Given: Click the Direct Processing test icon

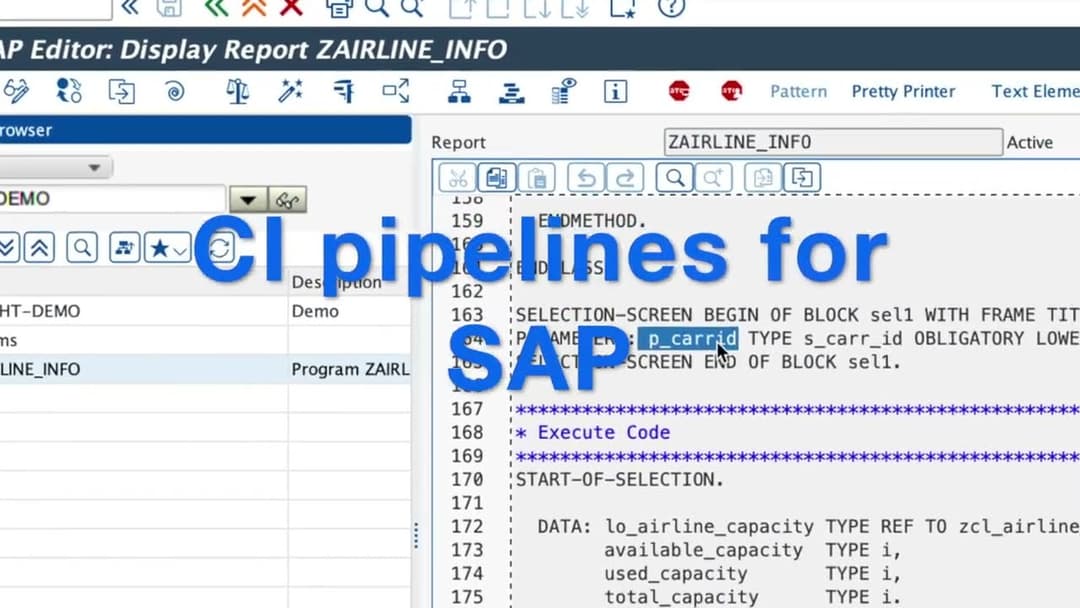Looking at the screenshot, I should pos(343,91).
